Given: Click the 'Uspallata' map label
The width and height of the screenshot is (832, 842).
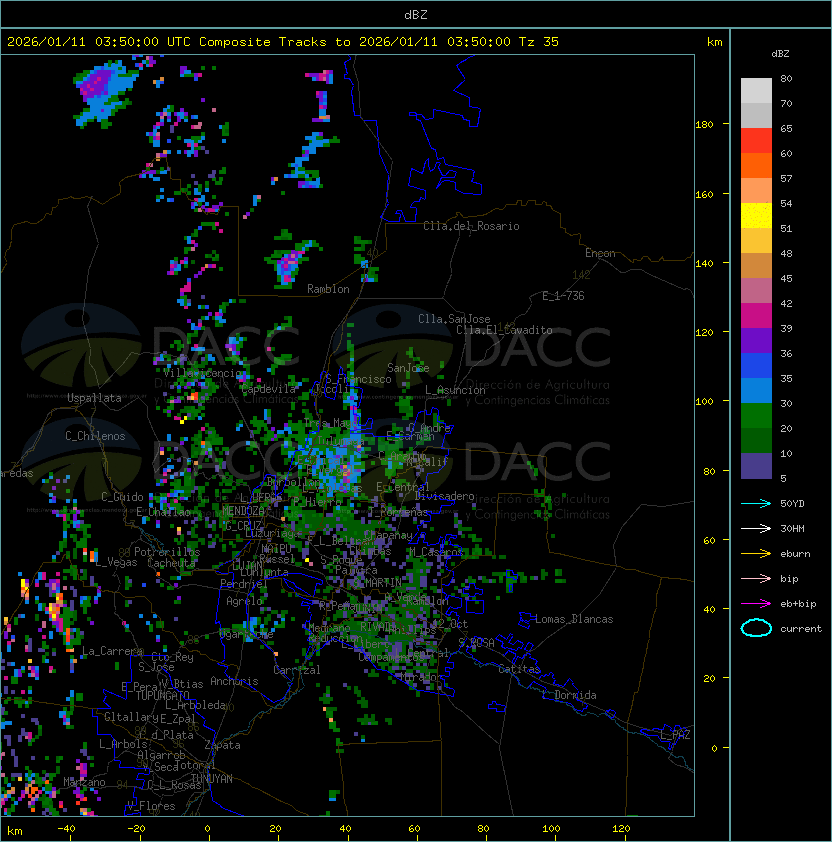Looking at the screenshot, I should point(94,398).
